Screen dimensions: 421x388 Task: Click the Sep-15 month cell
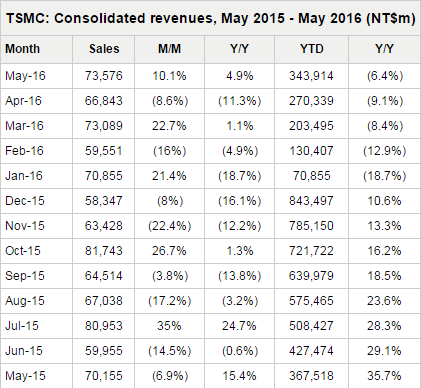(x=25, y=276)
